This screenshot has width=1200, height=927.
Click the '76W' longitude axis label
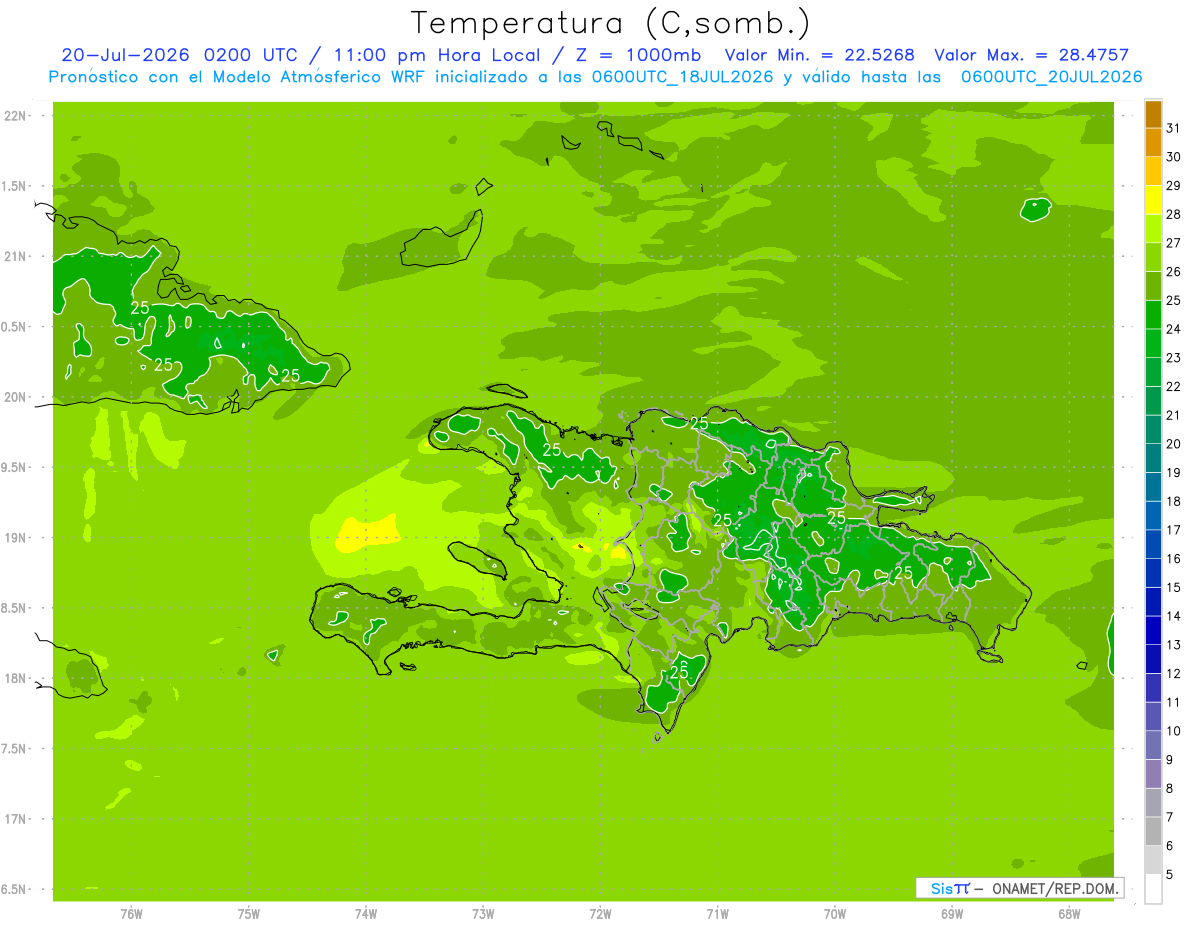(x=131, y=914)
